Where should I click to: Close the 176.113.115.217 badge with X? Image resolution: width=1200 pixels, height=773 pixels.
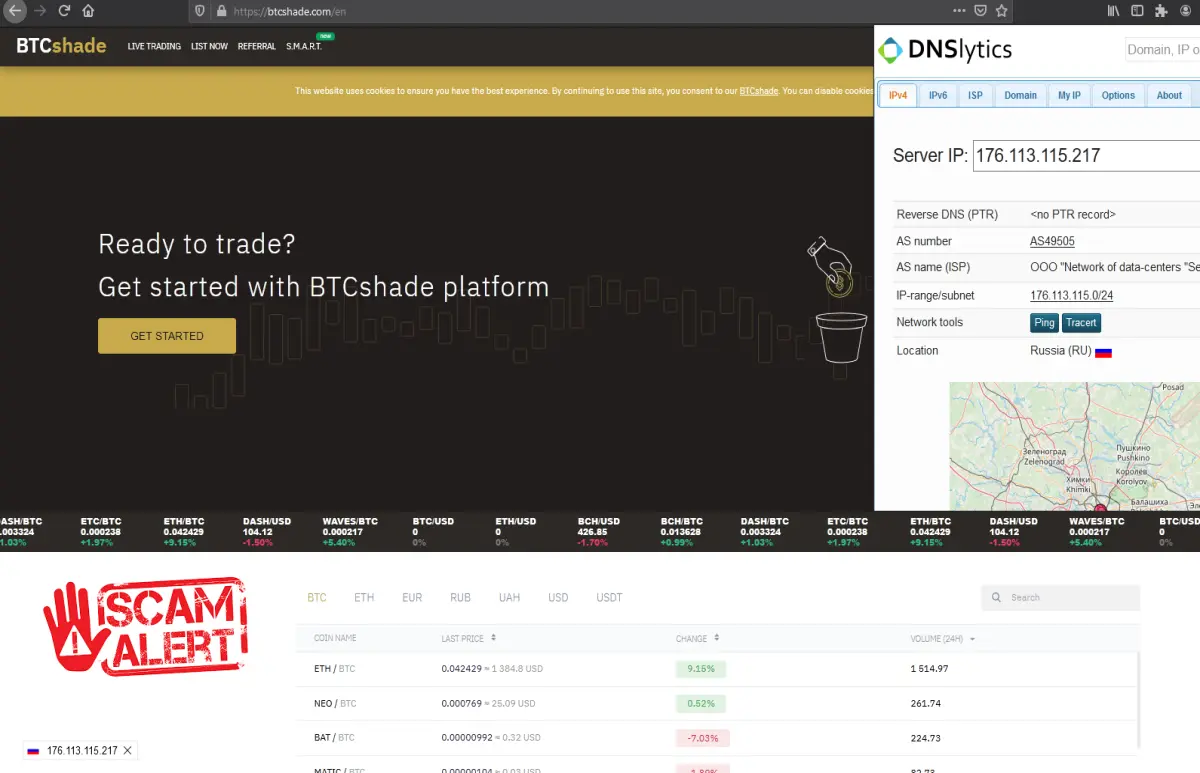[x=127, y=750]
